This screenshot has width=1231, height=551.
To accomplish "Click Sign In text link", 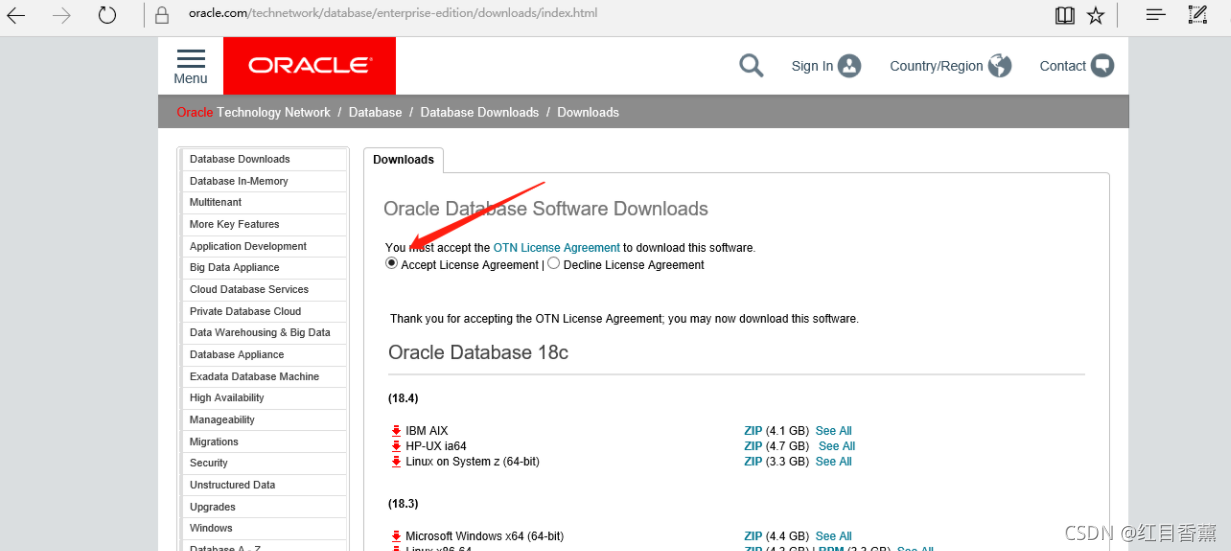I will click(812, 66).
